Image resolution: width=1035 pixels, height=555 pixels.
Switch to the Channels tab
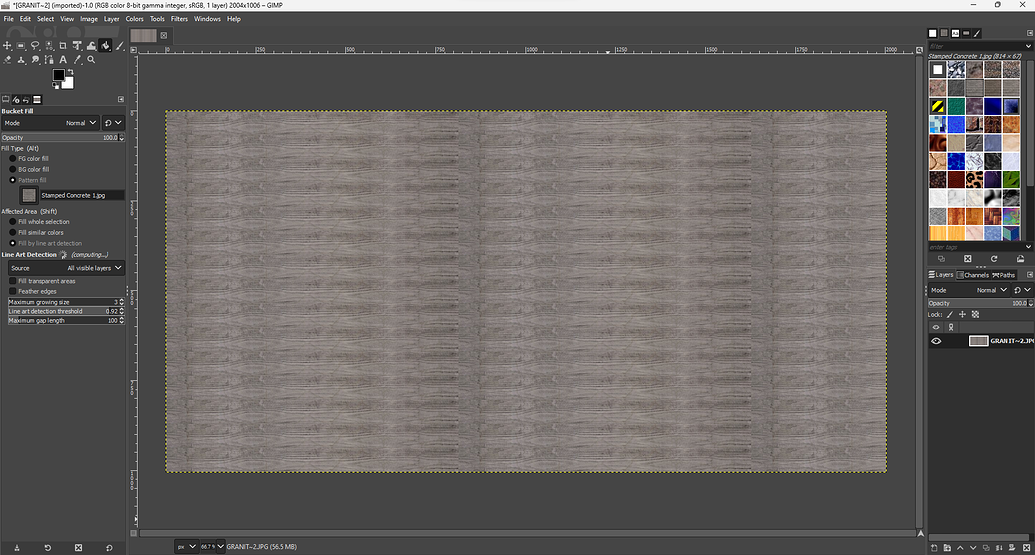coord(973,275)
